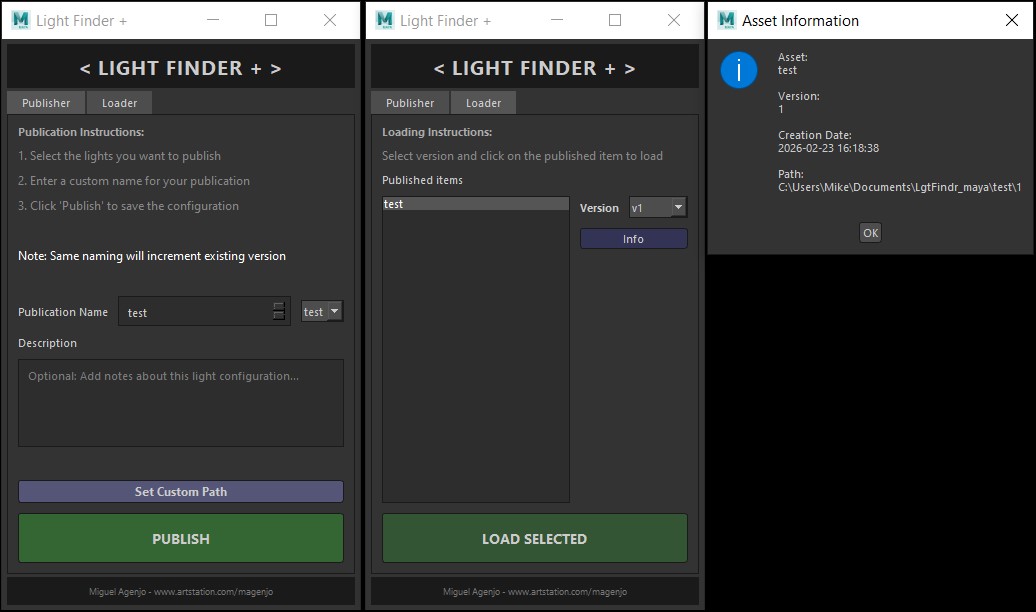The height and width of the screenshot is (612, 1036).
Task: Select the test item in Published items list
Action: point(475,203)
